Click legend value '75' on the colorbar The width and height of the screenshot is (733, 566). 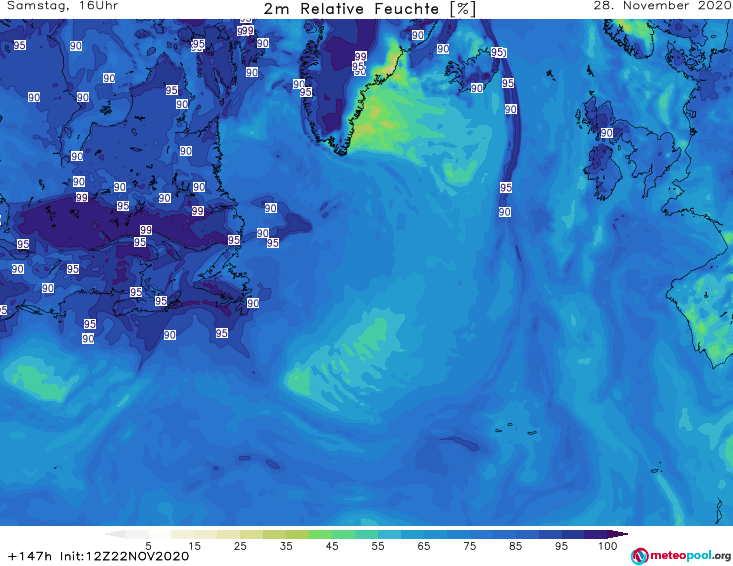[469, 546]
